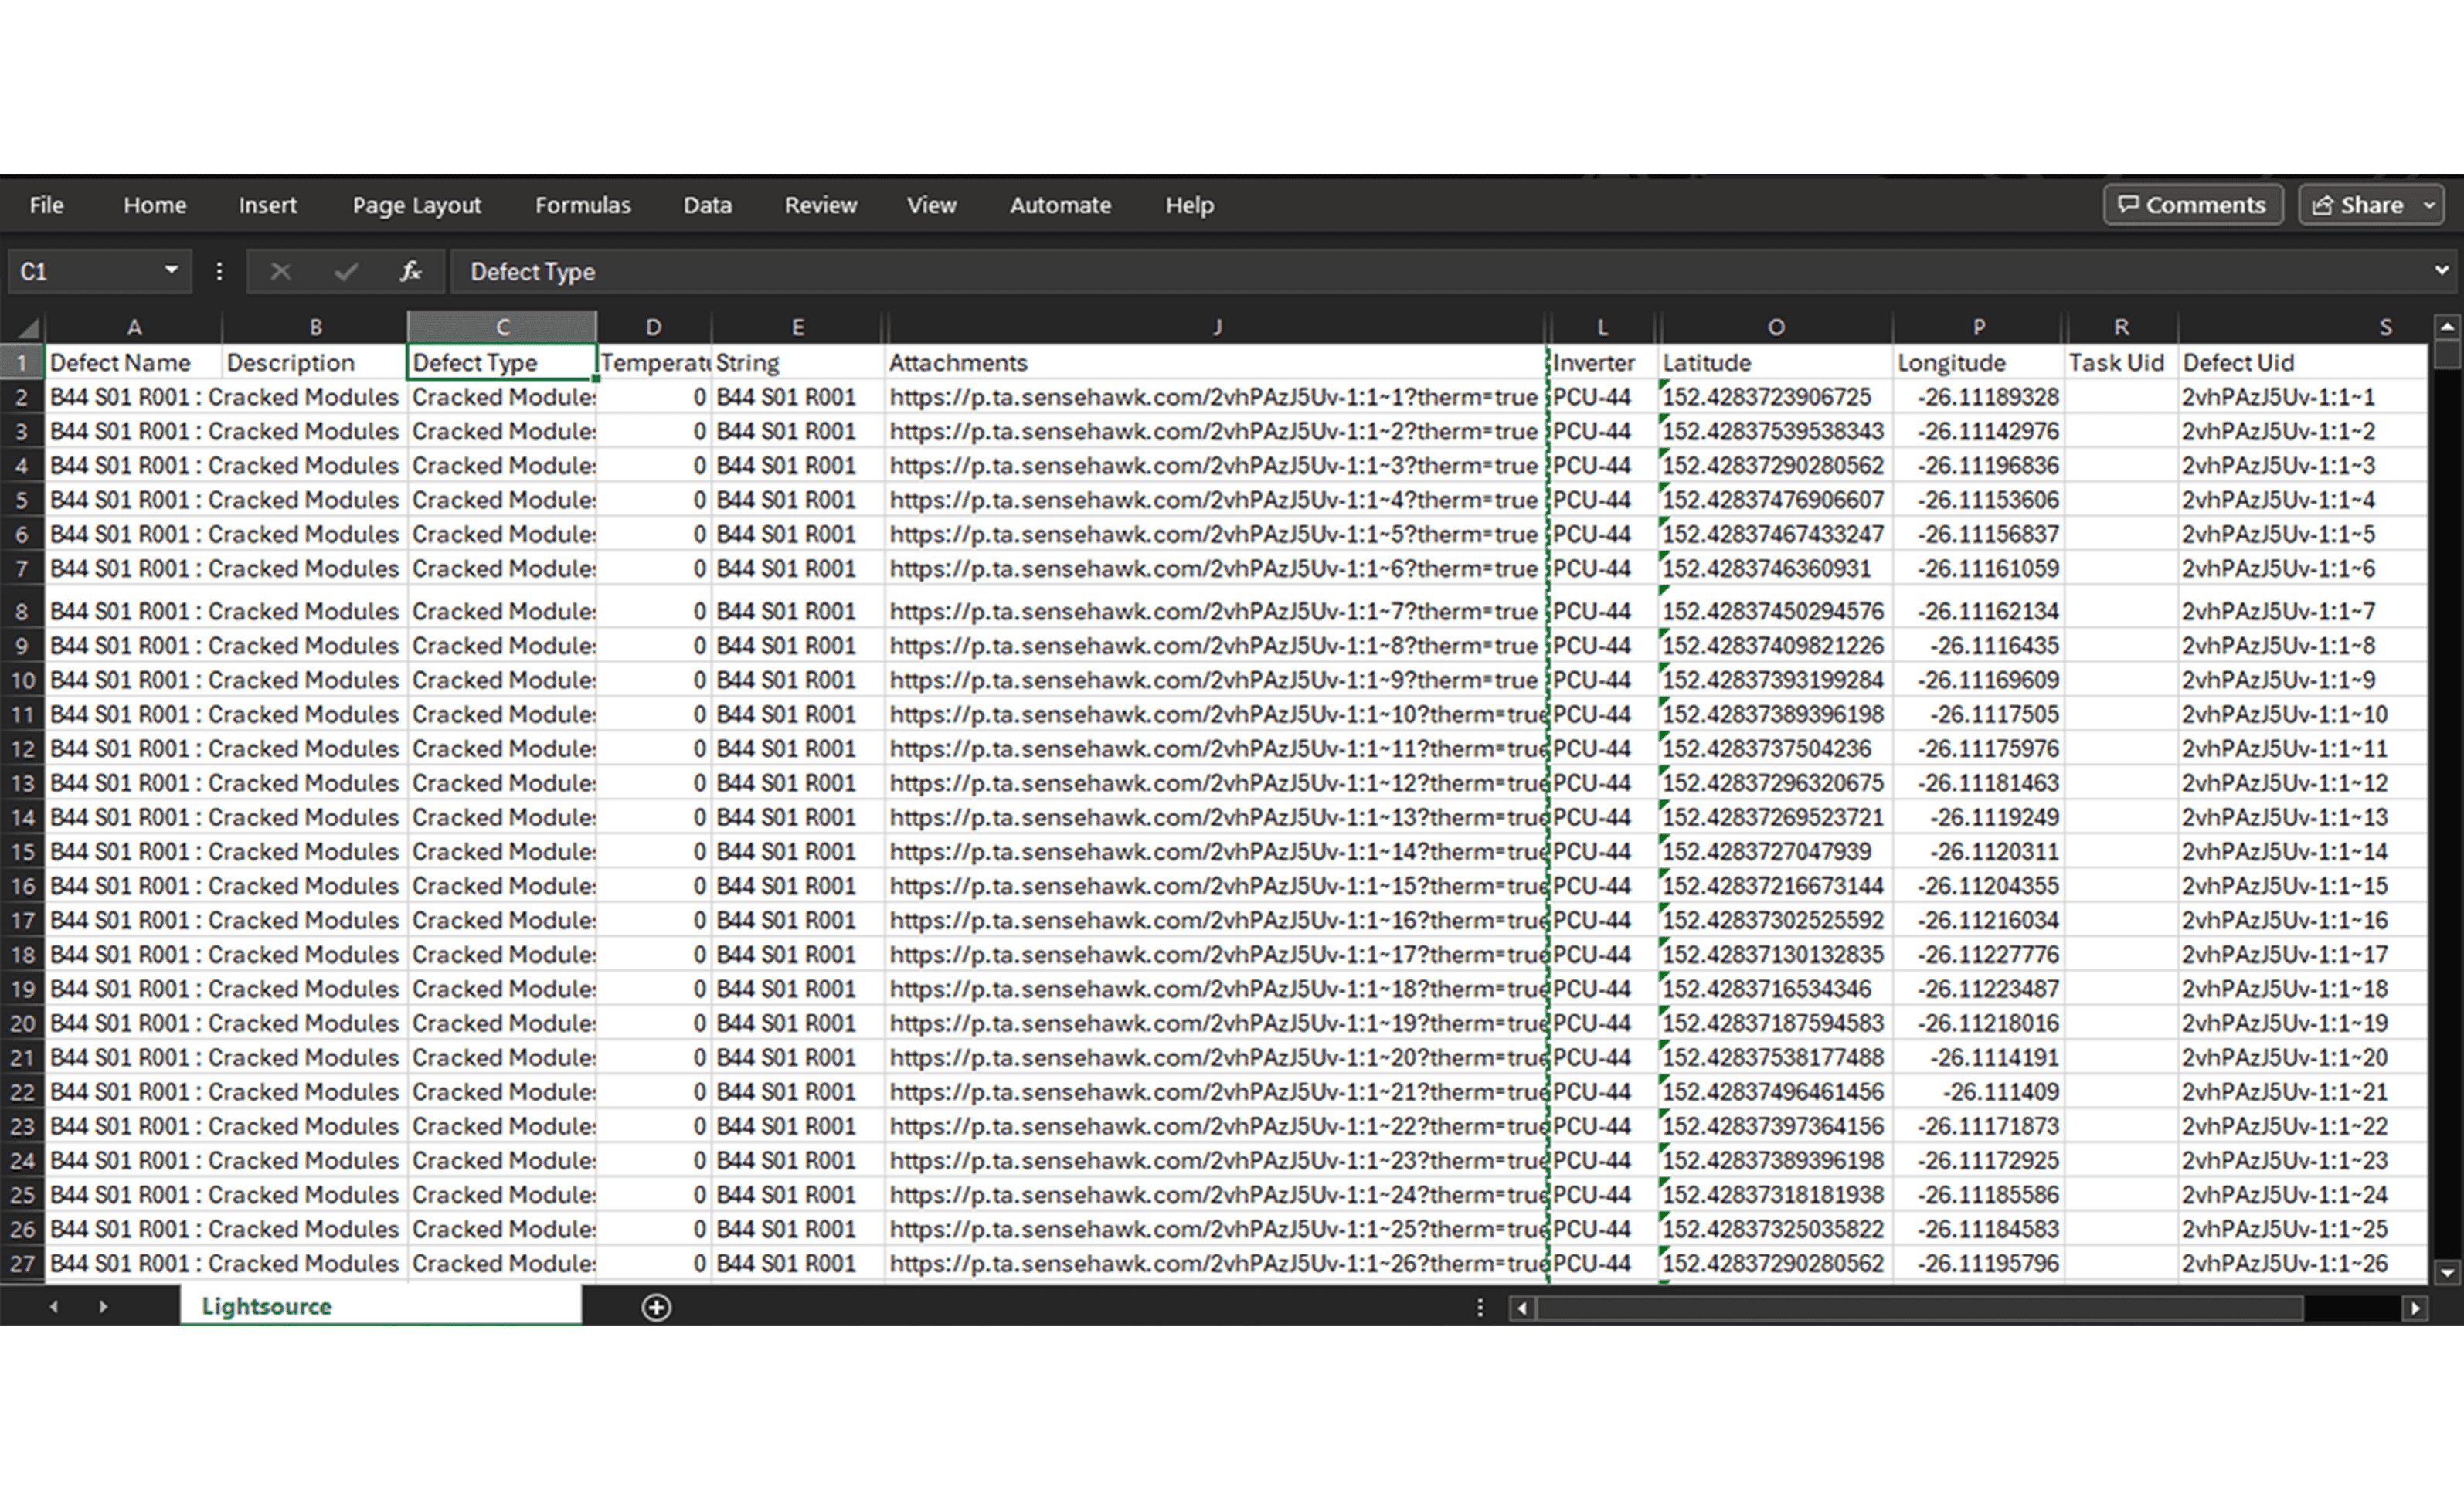
Task: Select the Defect Uid header cell
Action: click(2303, 362)
